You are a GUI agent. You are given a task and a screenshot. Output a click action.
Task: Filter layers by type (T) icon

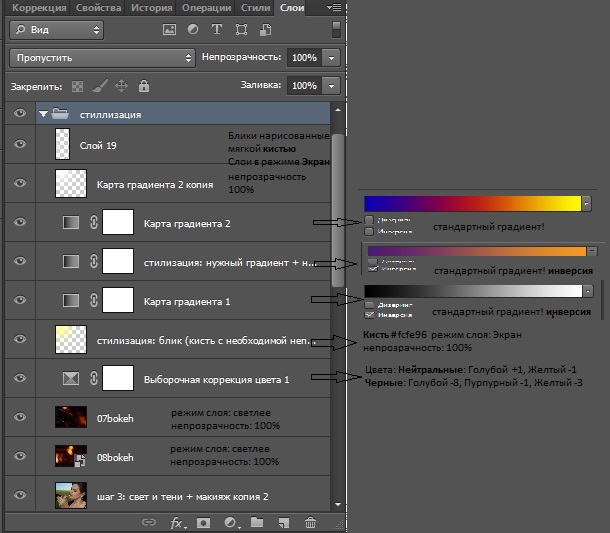(x=217, y=30)
